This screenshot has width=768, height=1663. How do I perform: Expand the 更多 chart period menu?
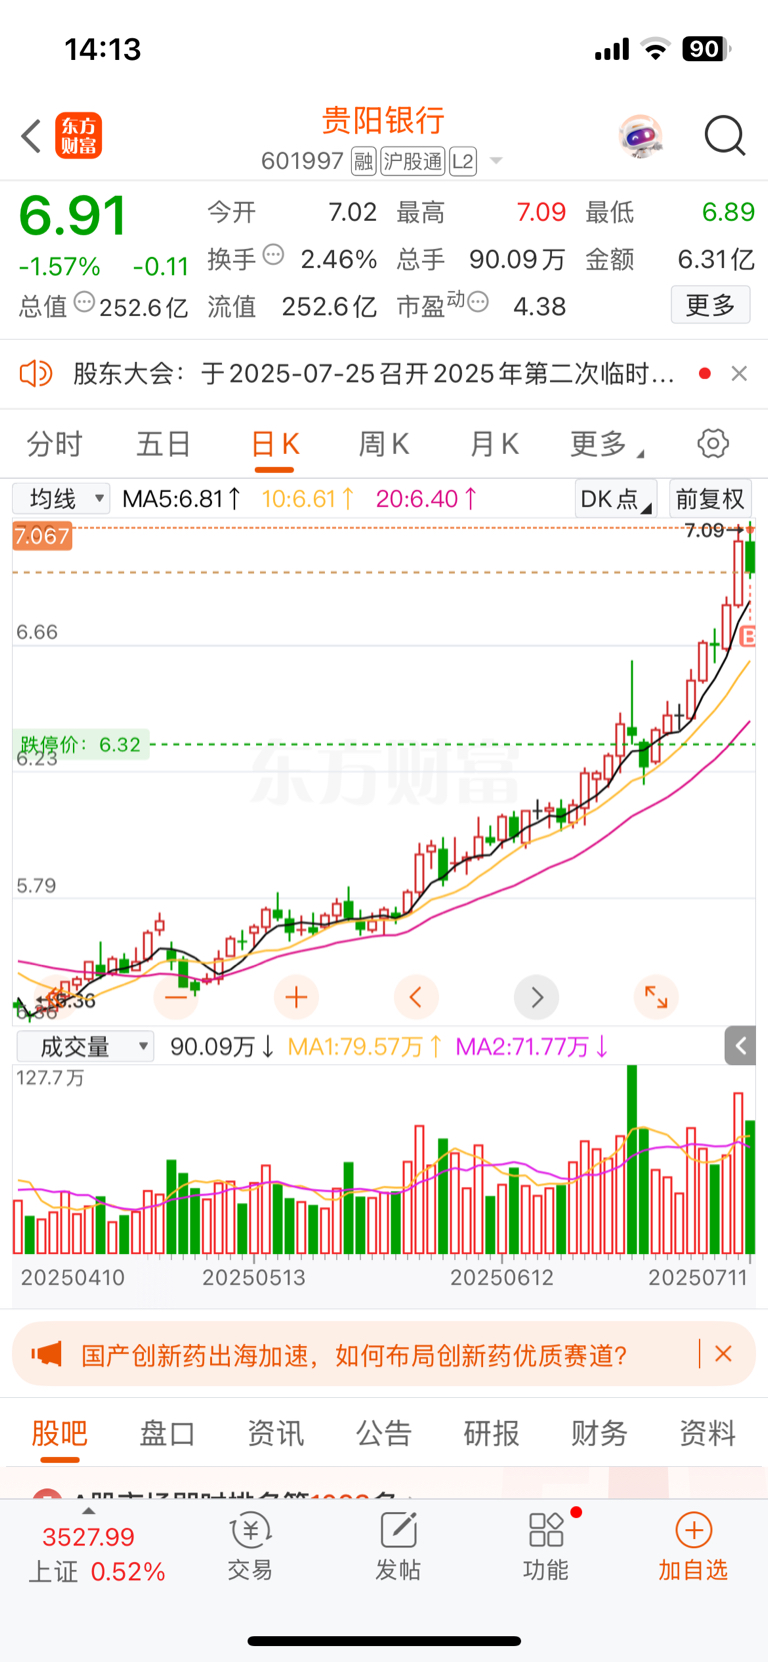click(606, 444)
